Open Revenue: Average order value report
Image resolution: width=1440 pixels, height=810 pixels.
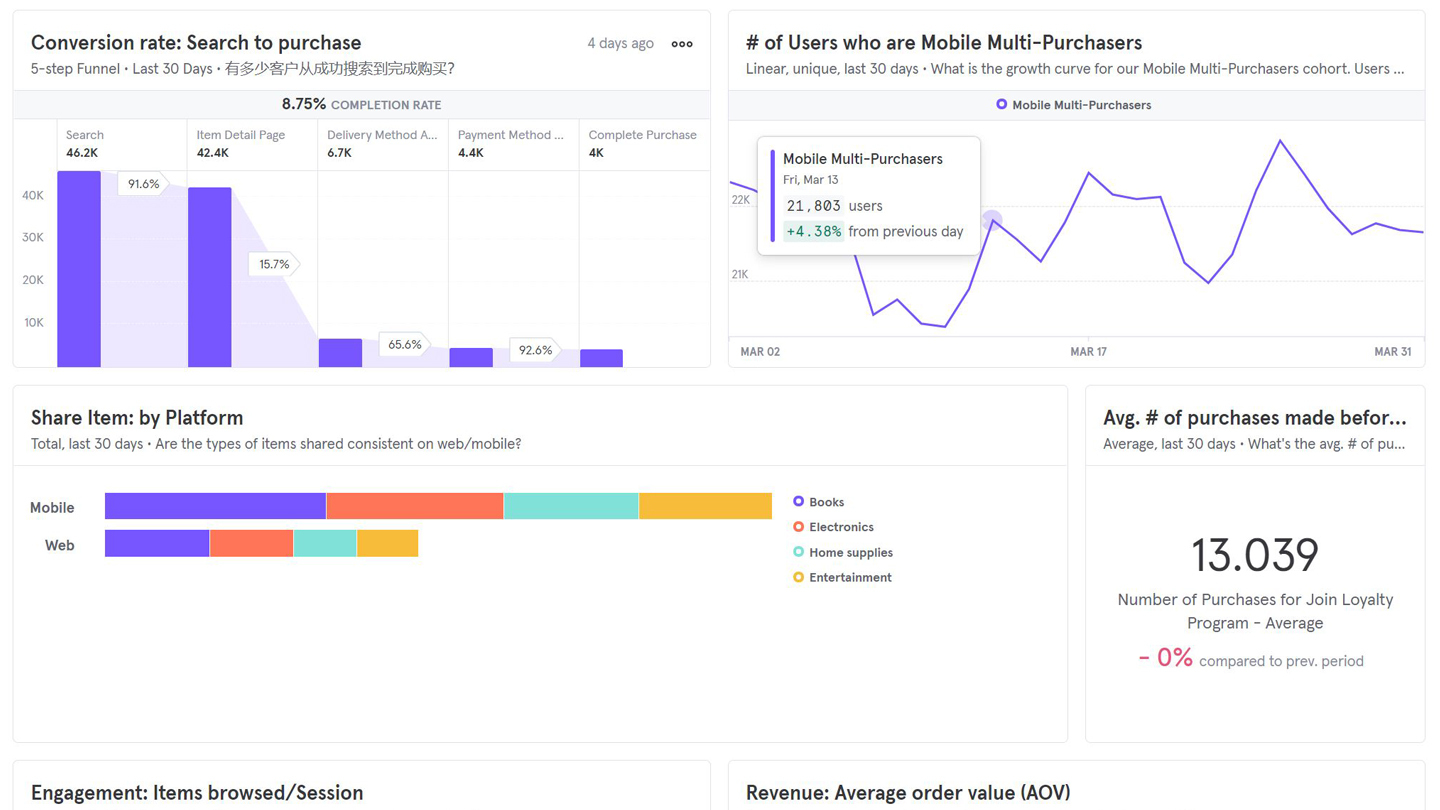(907, 793)
